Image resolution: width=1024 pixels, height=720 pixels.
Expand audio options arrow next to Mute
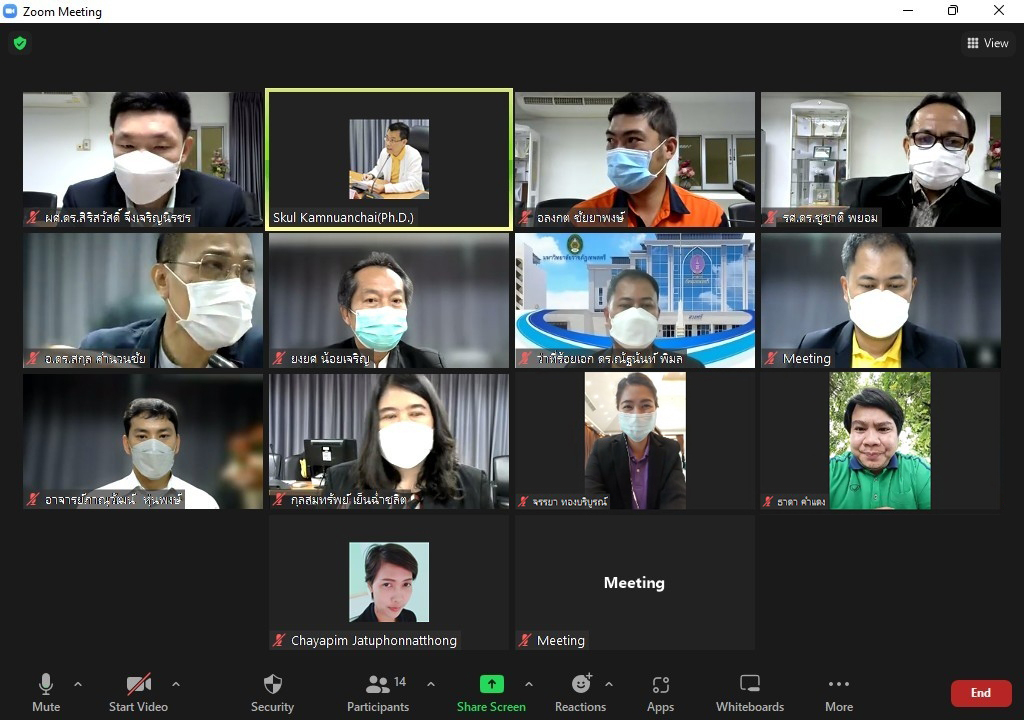click(x=78, y=684)
